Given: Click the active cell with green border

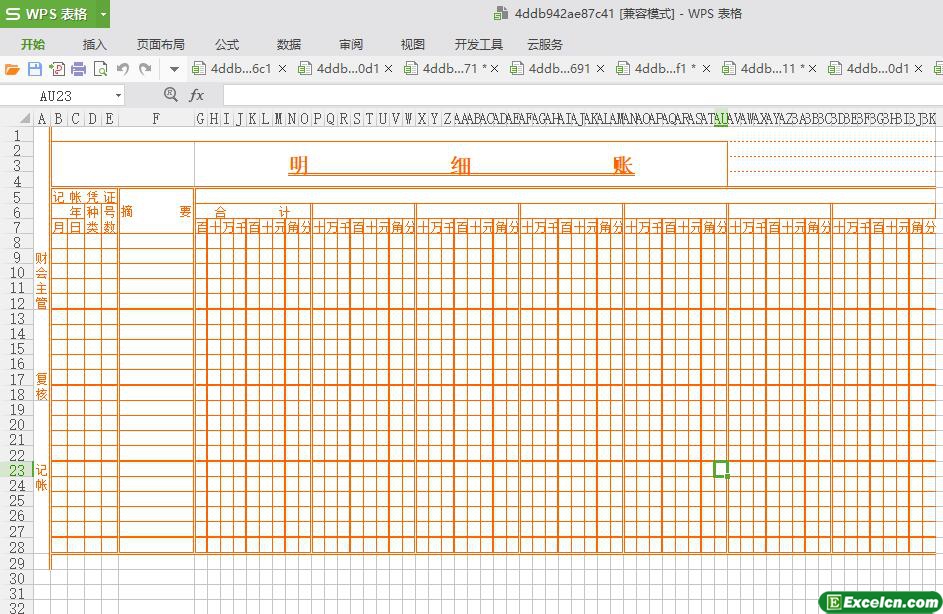Looking at the screenshot, I should pos(720,469).
